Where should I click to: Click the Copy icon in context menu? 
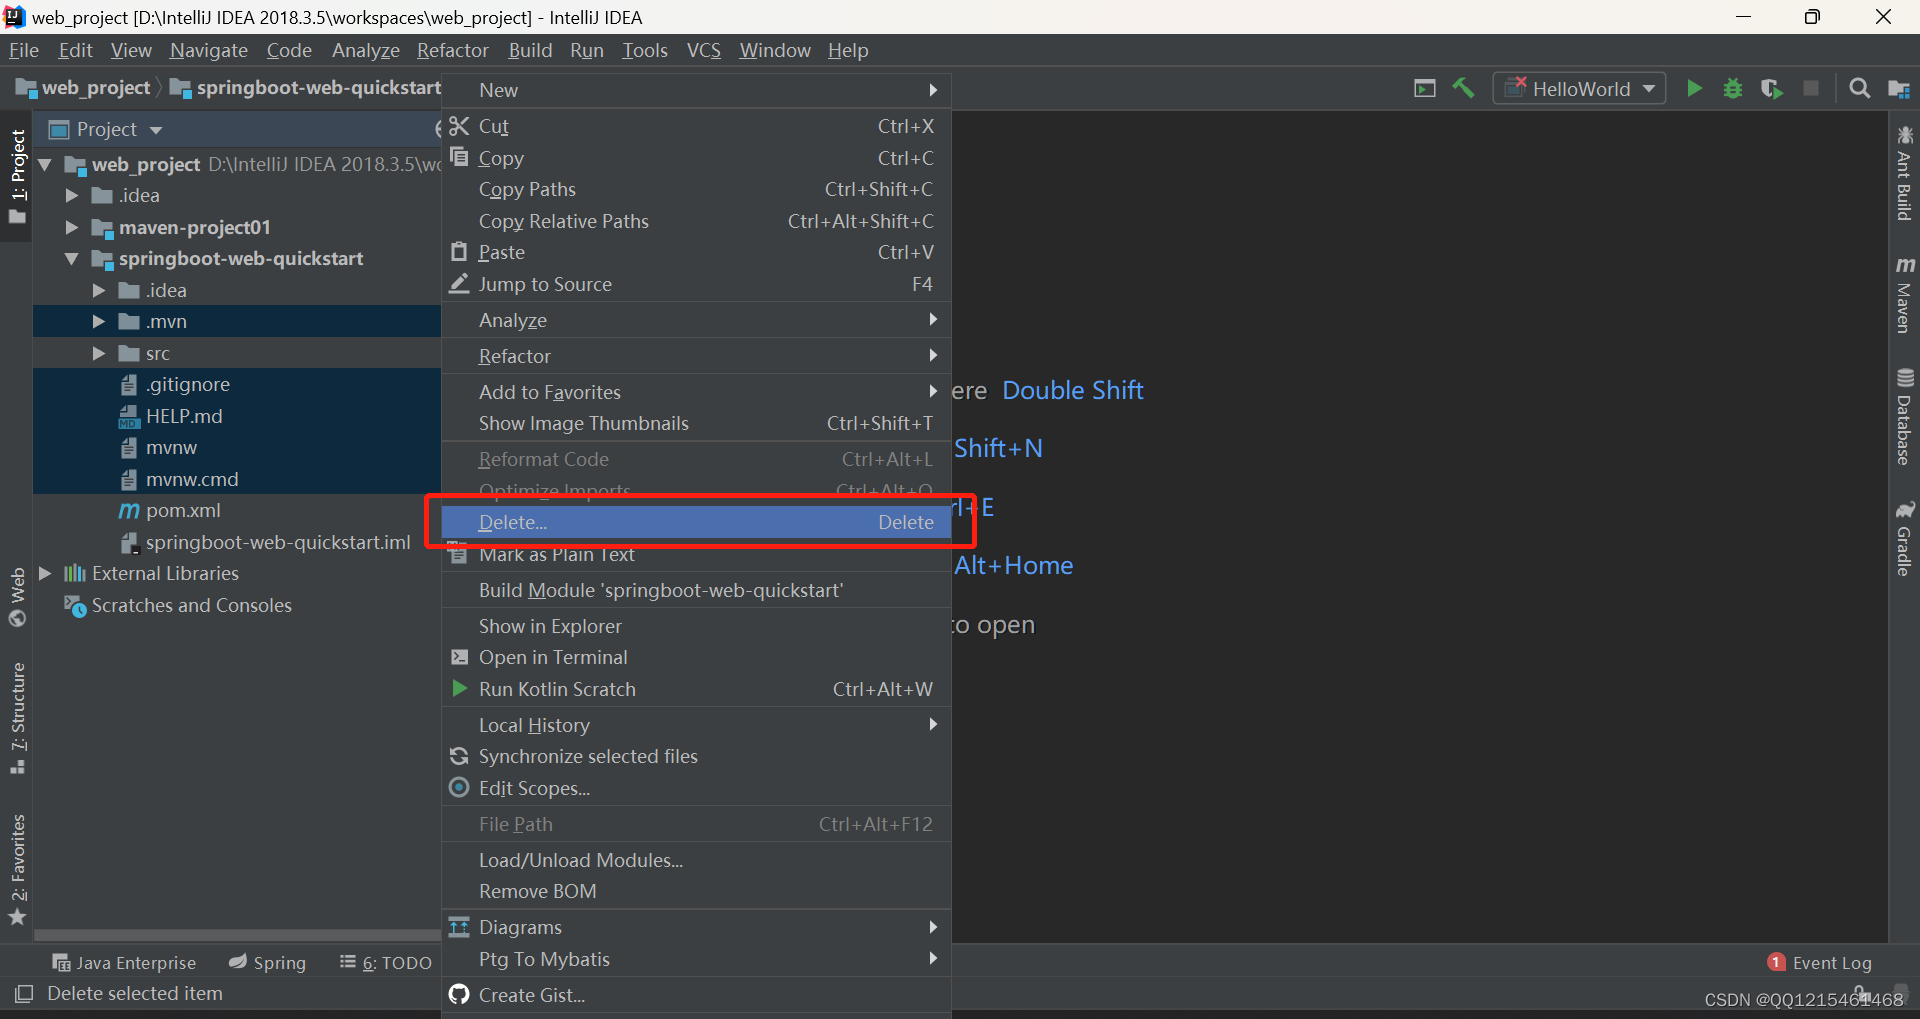(459, 157)
